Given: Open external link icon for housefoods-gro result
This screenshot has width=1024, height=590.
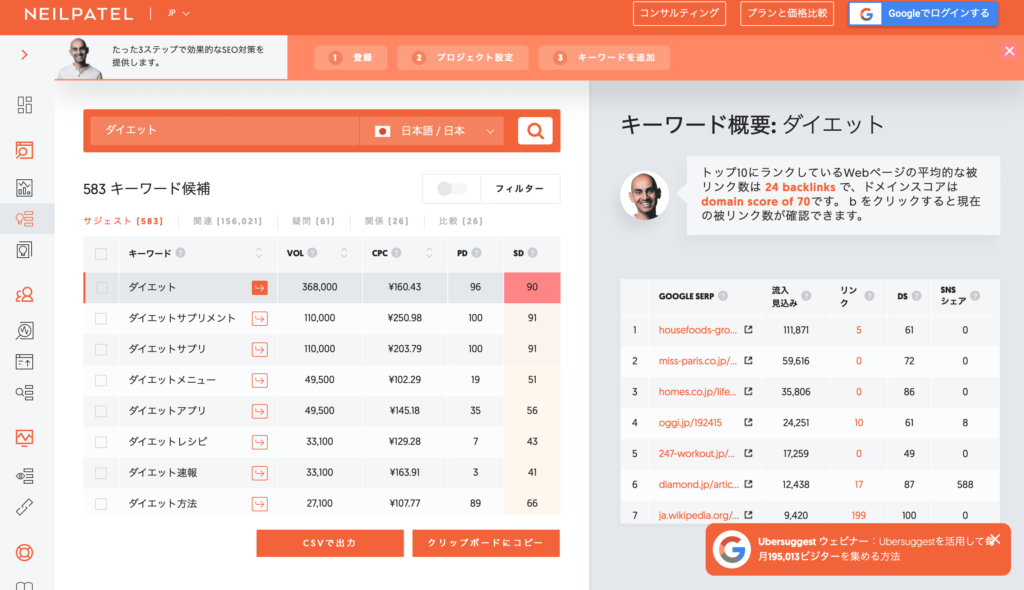Looking at the screenshot, I should tap(748, 330).
